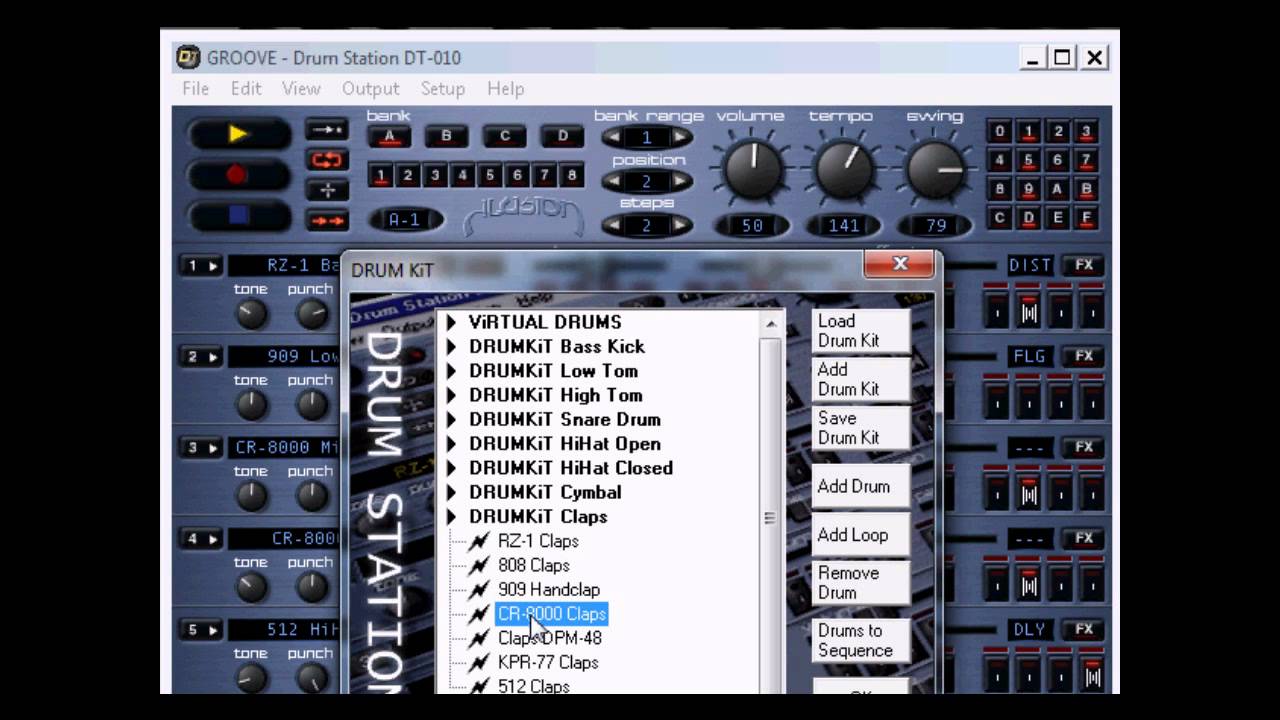Select KPR-77 Claps sample

pyautogui.click(x=548, y=662)
